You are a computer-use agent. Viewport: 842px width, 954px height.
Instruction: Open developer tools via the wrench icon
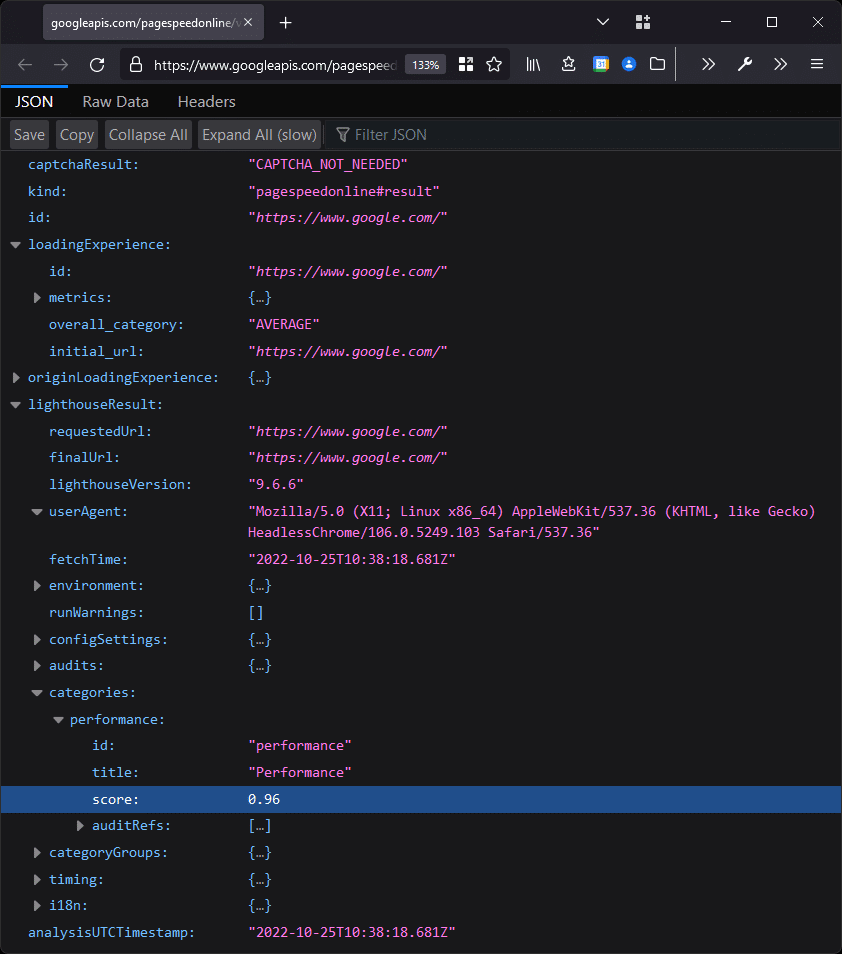click(744, 64)
